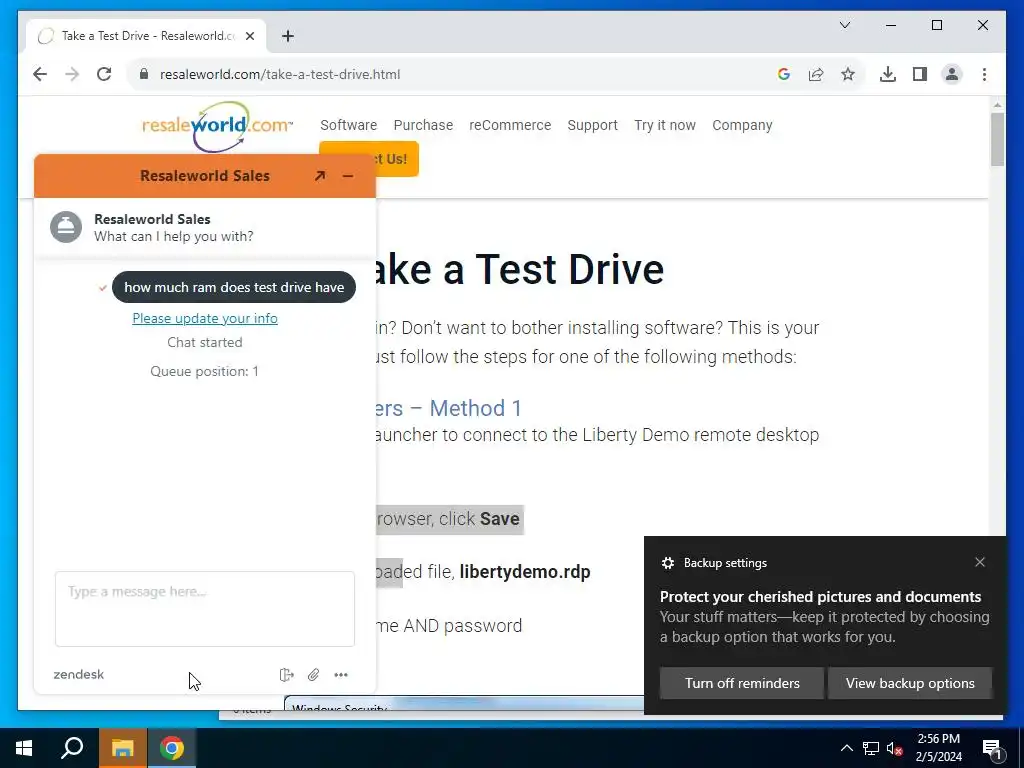Open Chrome profile menu
This screenshot has height=768, width=1024.
[952, 74]
